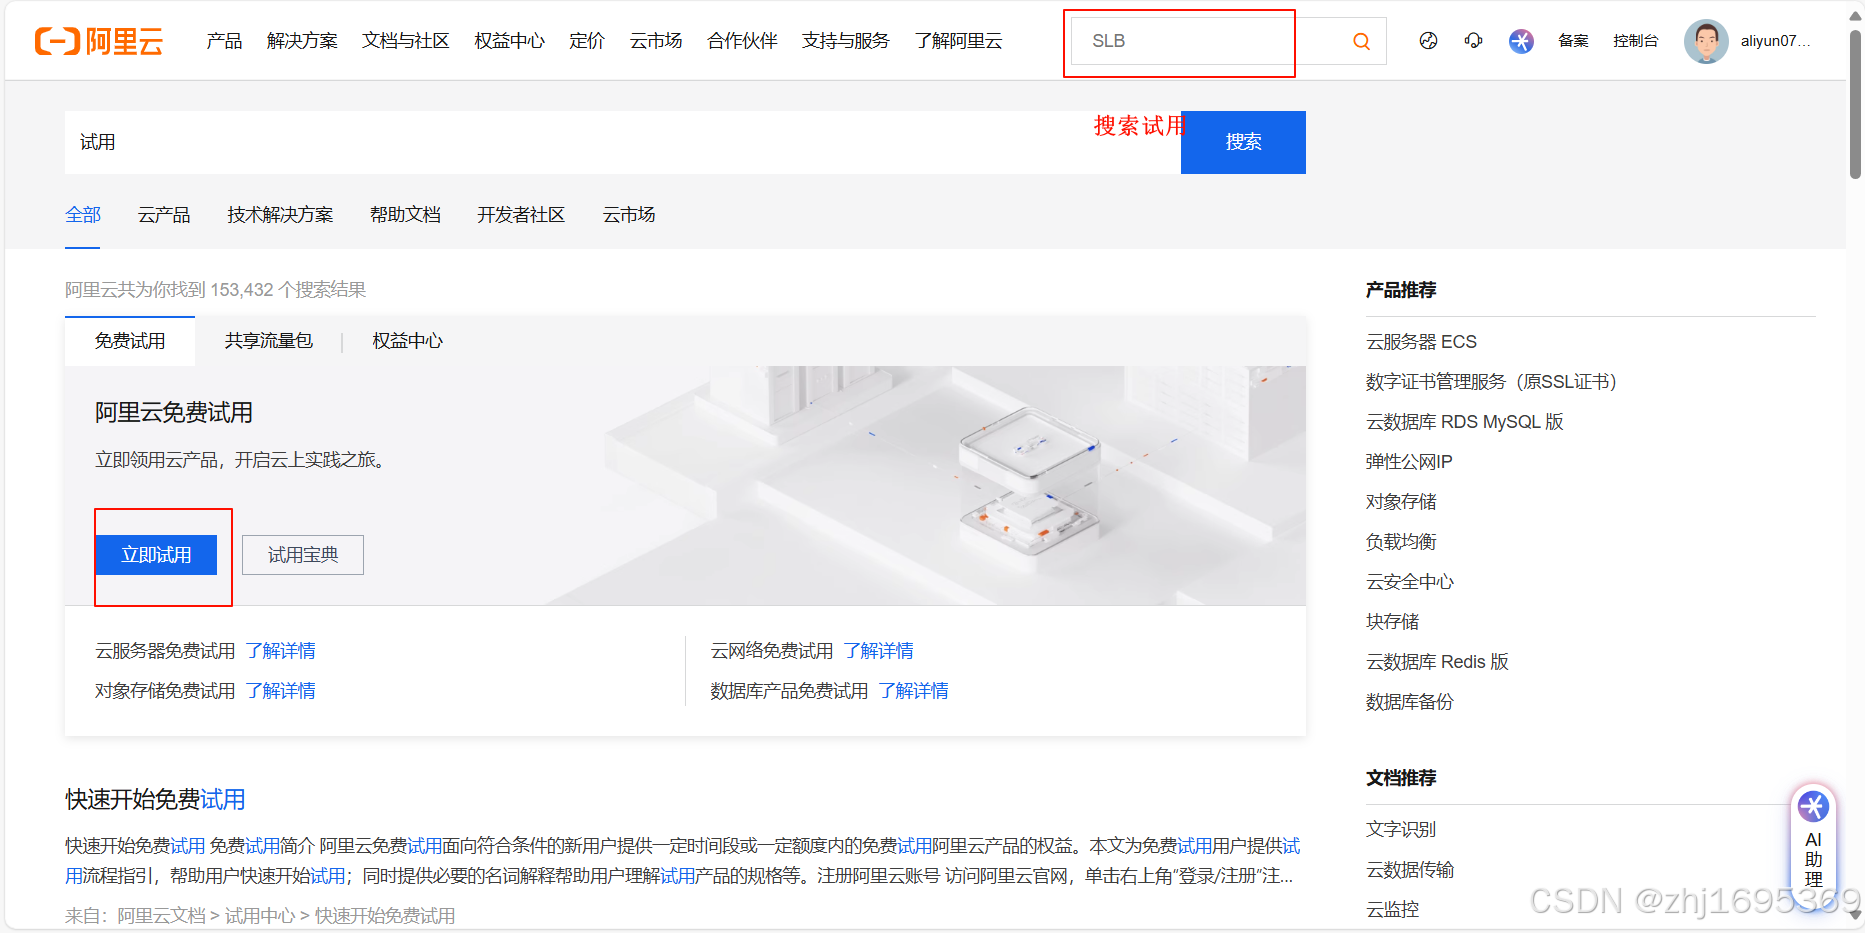Switch to the 云市场 results filter tab
Screen dimensions: 1865x933
629,215
